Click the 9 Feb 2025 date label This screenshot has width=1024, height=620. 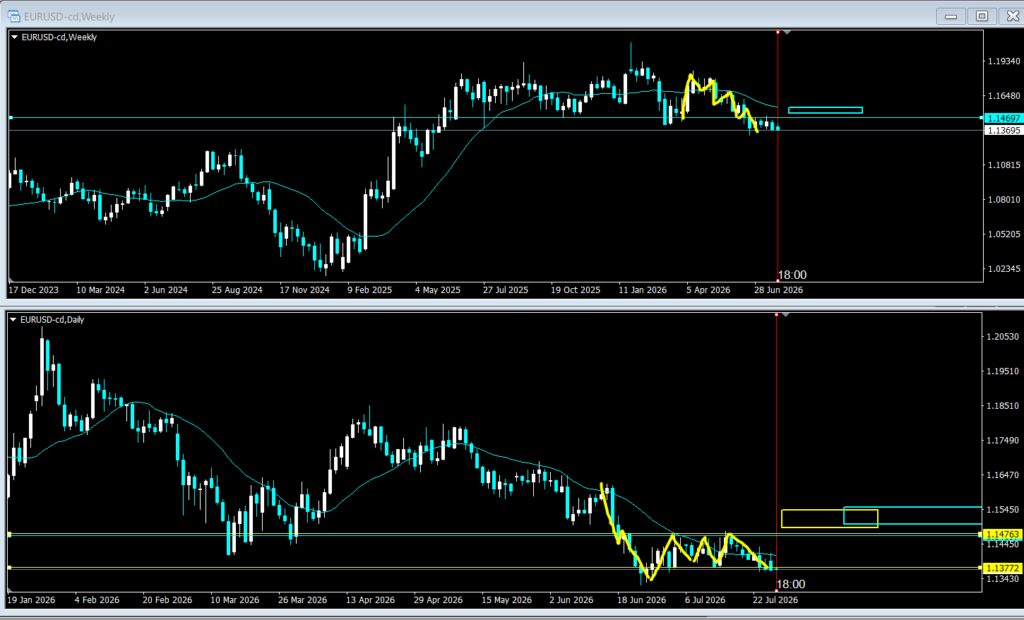pos(370,290)
